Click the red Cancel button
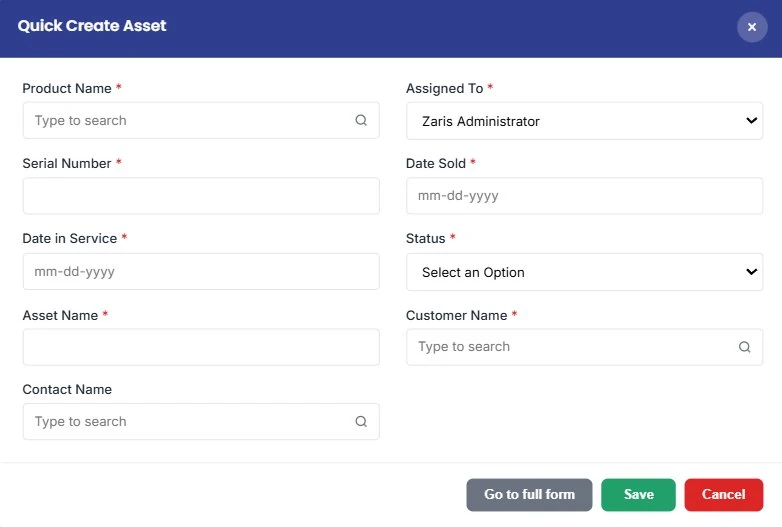This screenshot has height=527, width=782. click(x=724, y=495)
